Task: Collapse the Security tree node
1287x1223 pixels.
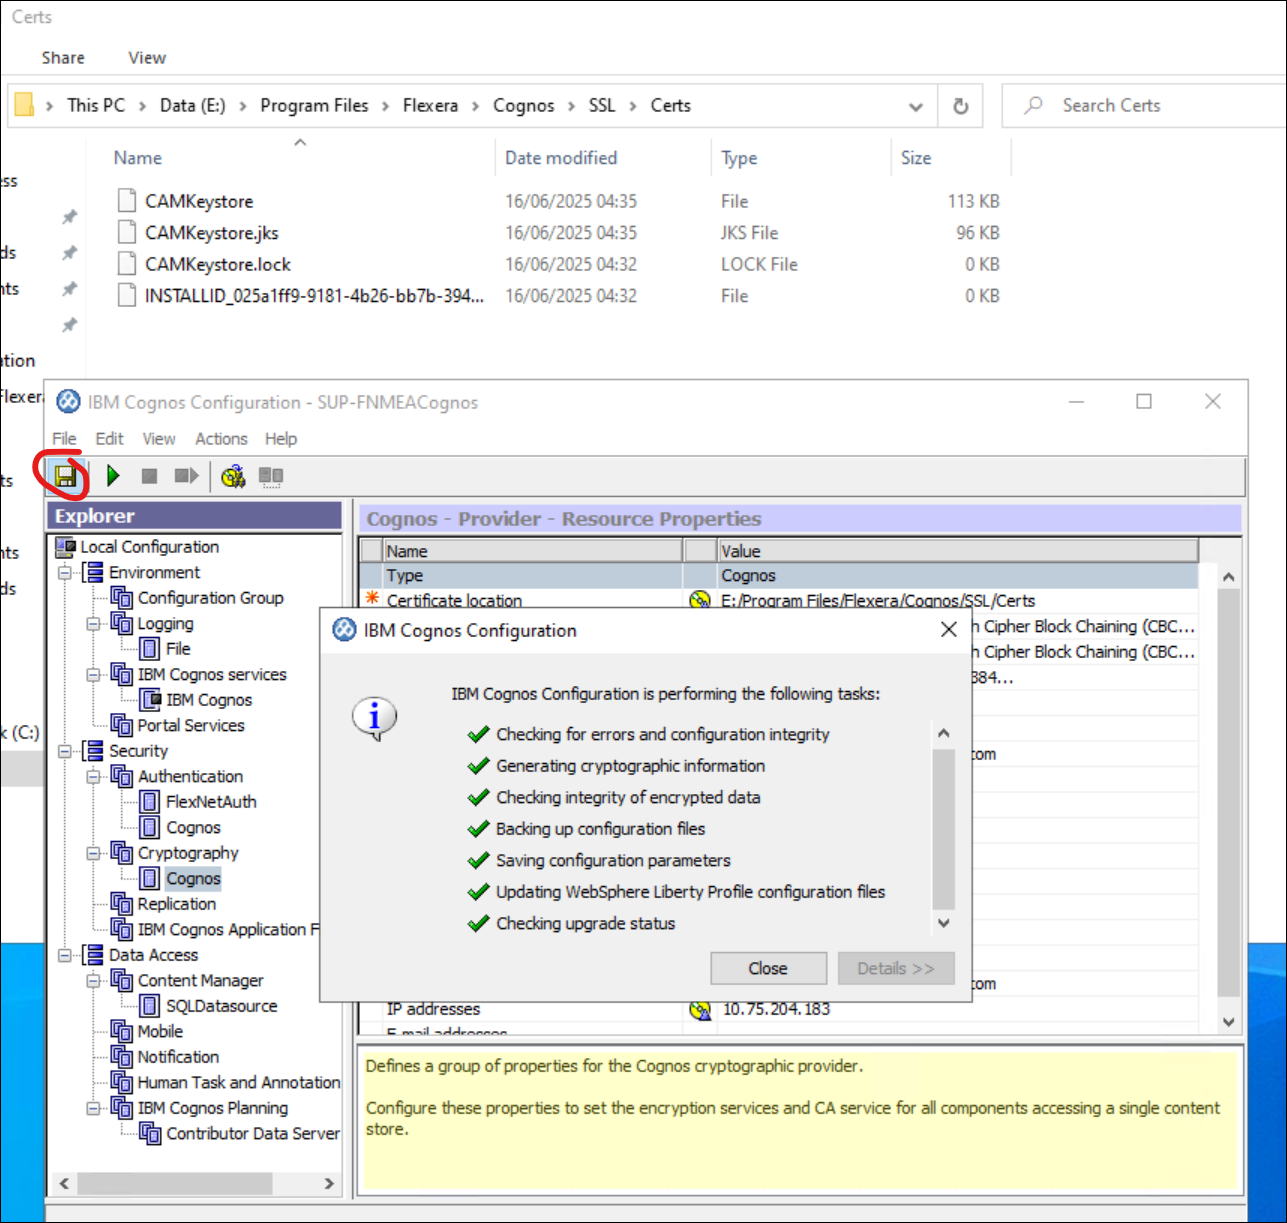Action: 65,751
